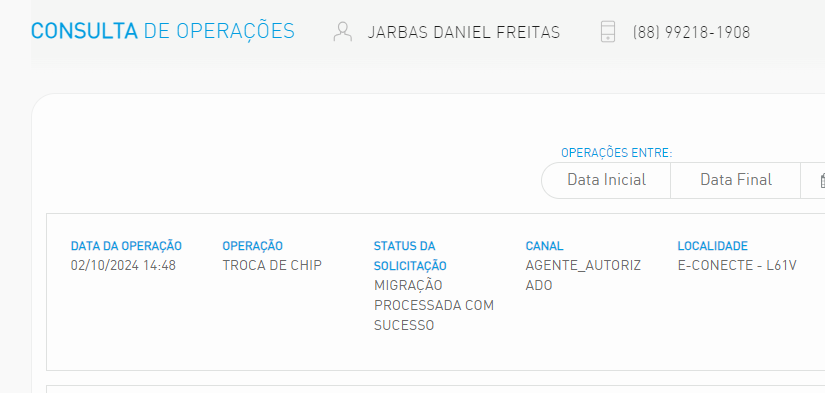Viewport: 825px width, 393px height.
Task: Click the Localidade column header
Action: pos(712,246)
